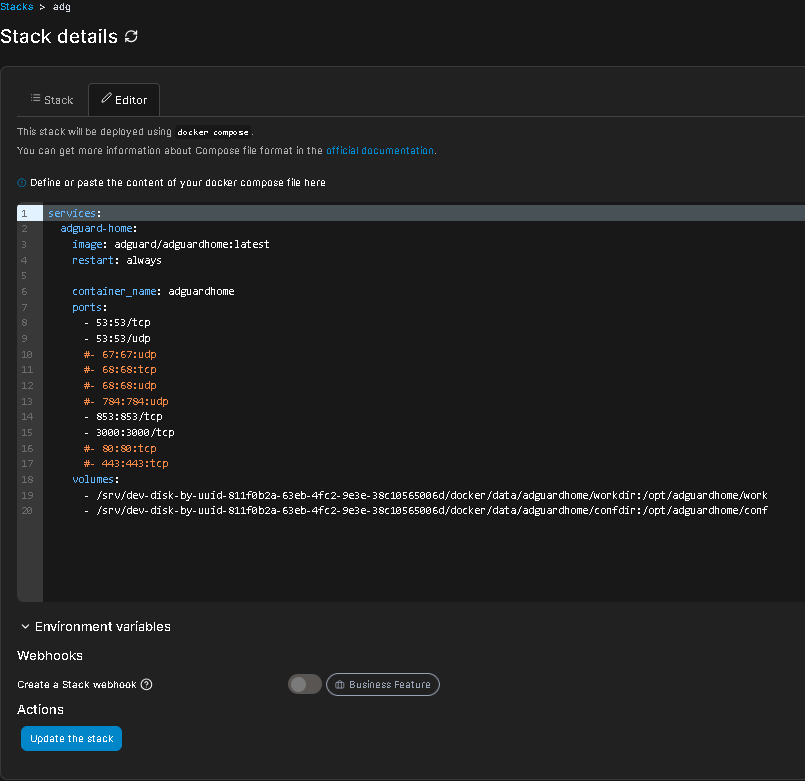Click the help icon next to Stack webhook
Screen dimensions: 805x781
[x=147, y=685]
